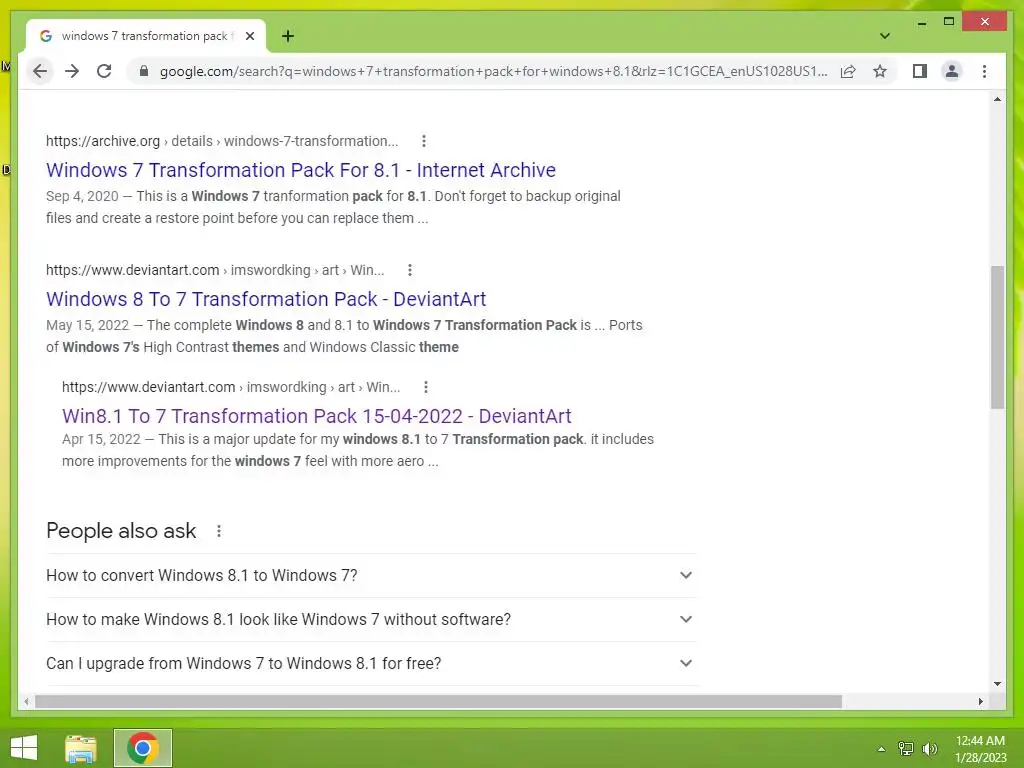
Task: Expand How to convert Windows 8.1 question
Action: 372,575
